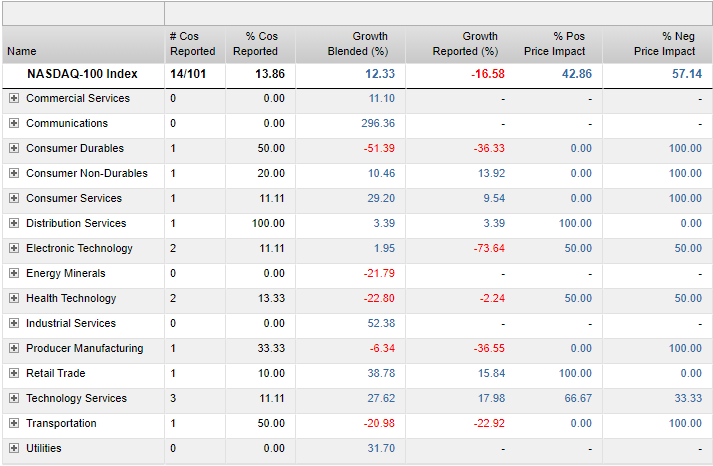The width and height of the screenshot is (713, 466).
Task: Click Communications blended growth 296.36
Action: tap(378, 123)
